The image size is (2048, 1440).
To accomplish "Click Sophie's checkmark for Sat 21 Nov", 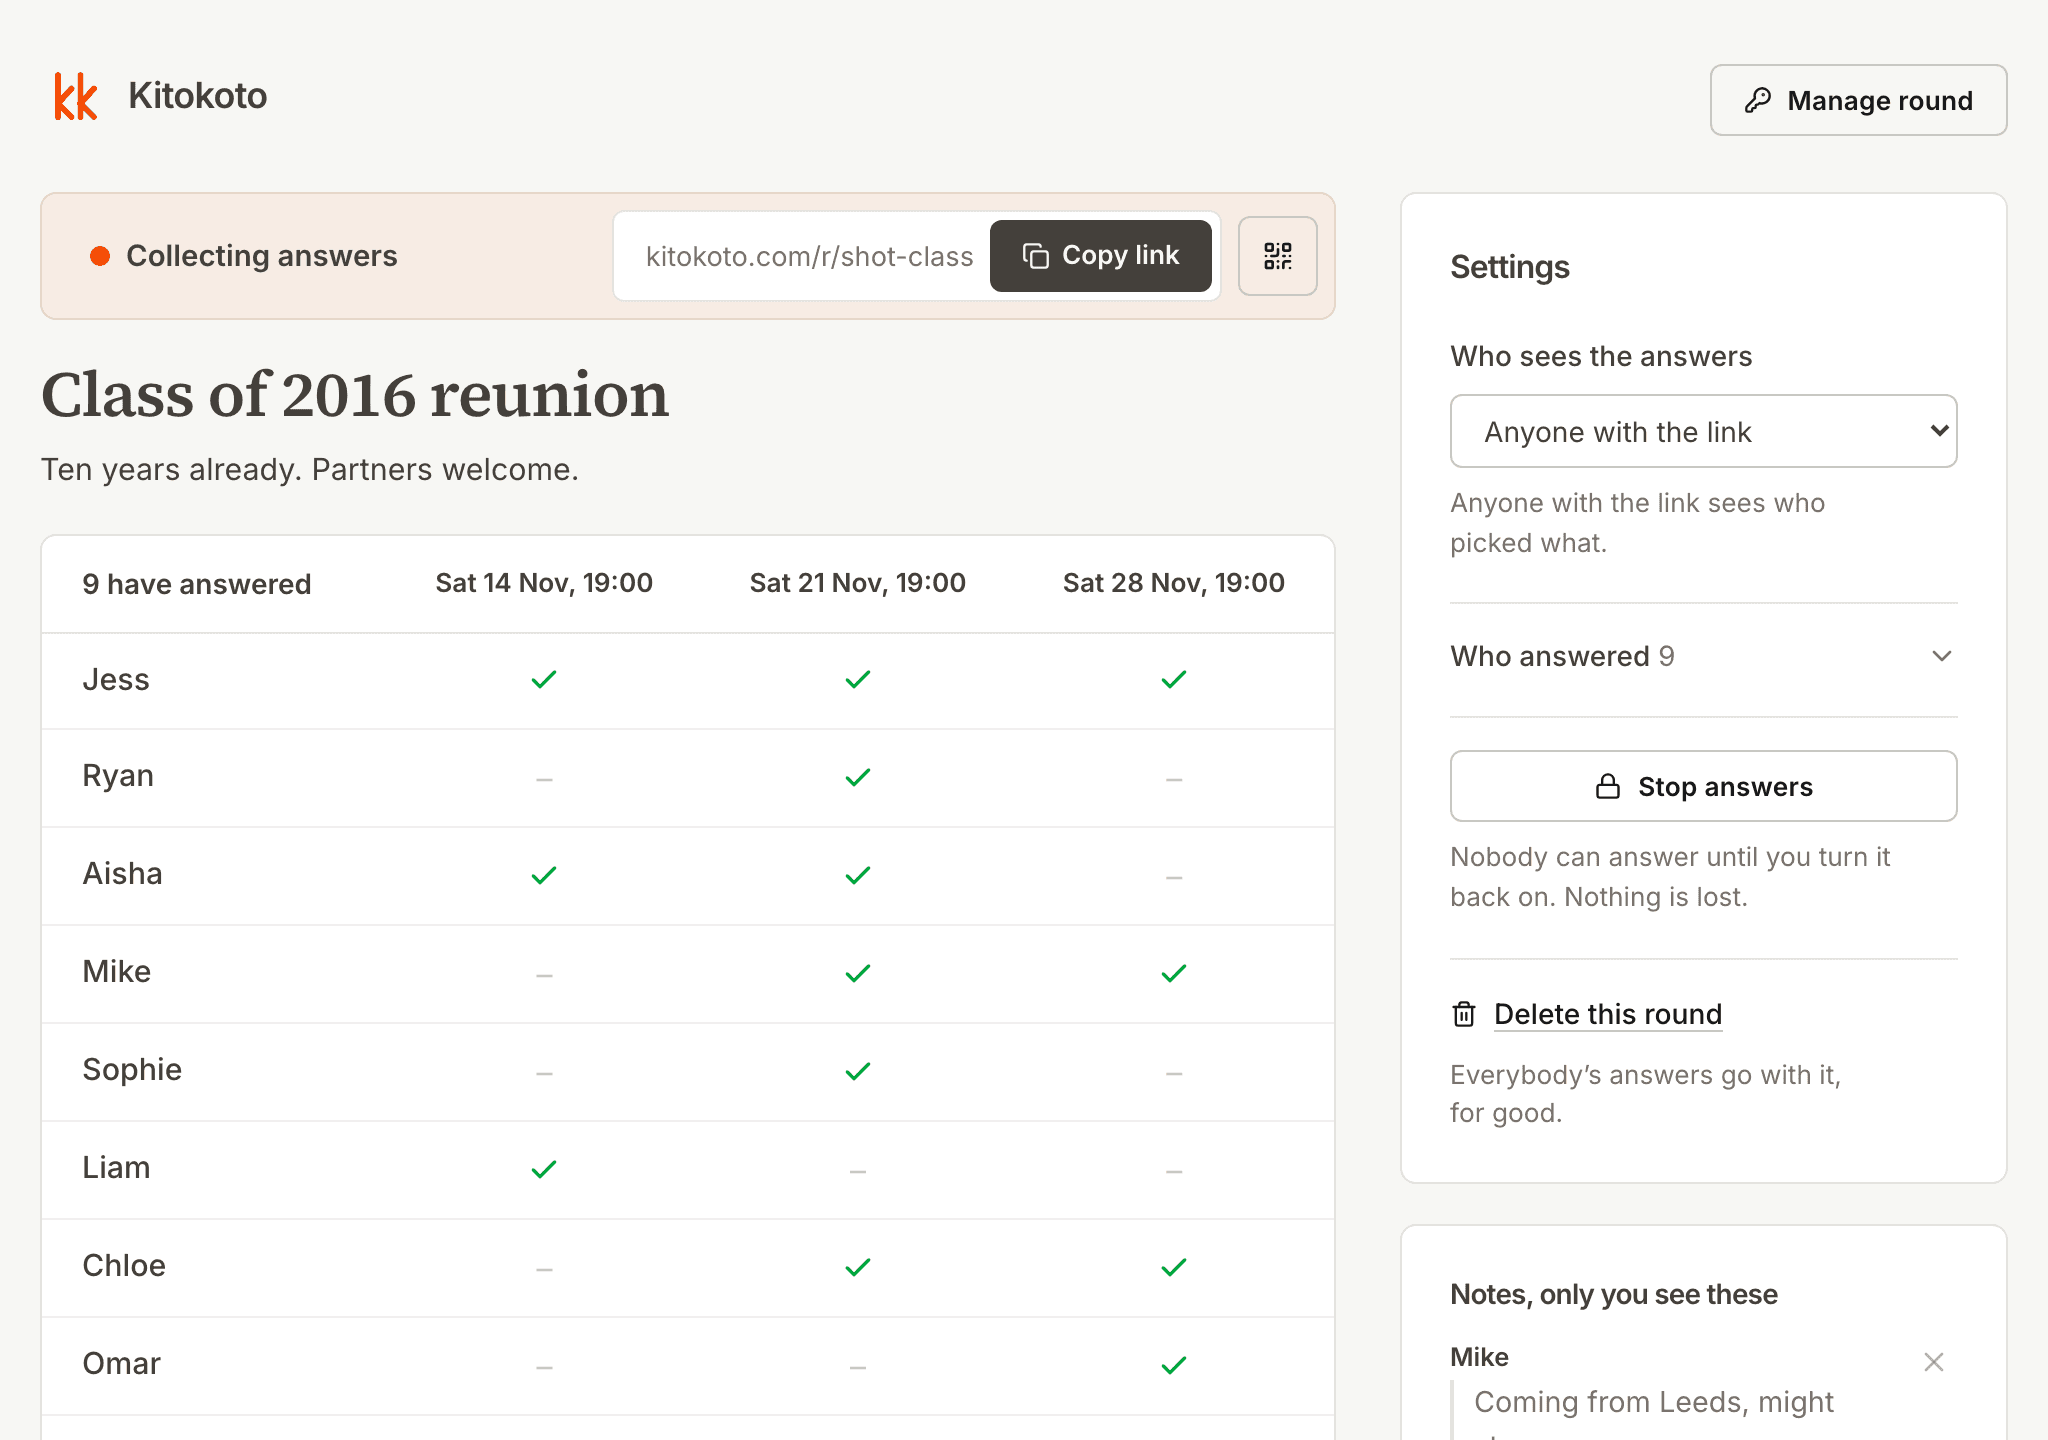I will pyautogui.click(x=858, y=1072).
